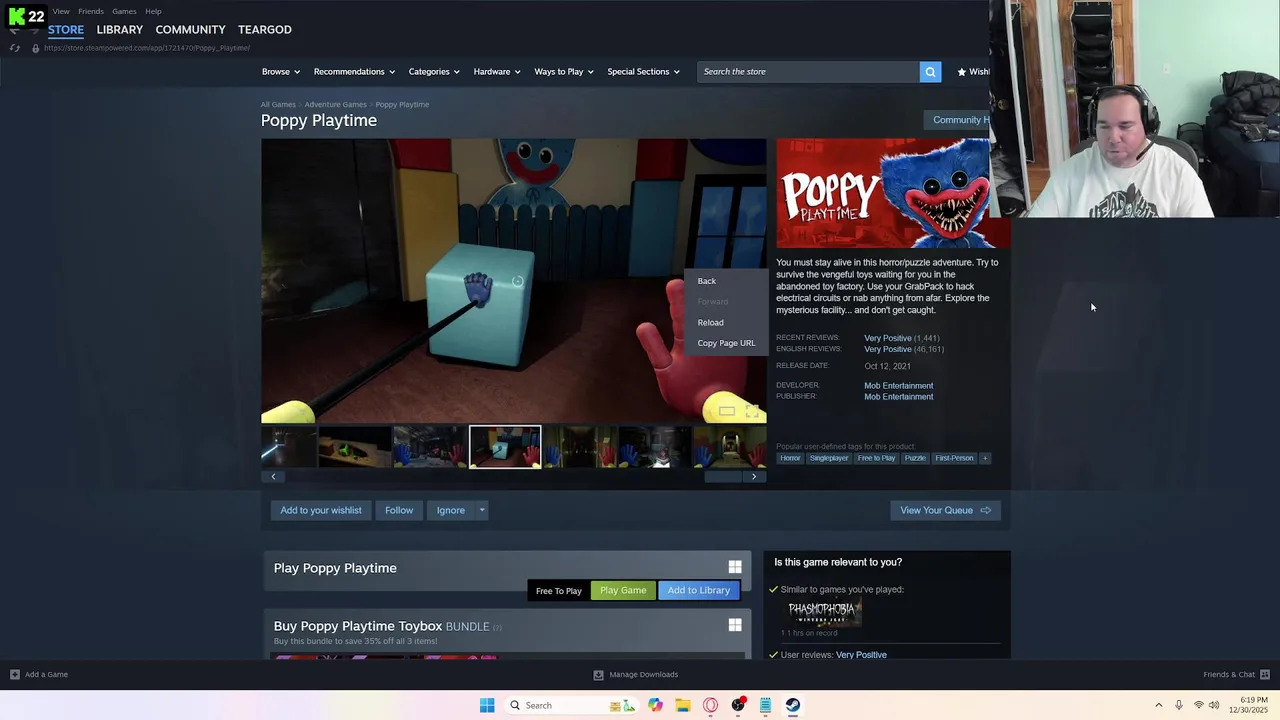Viewport: 1280px width, 720px height.
Task: Choose Back in the context menu
Action: coord(707,281)
